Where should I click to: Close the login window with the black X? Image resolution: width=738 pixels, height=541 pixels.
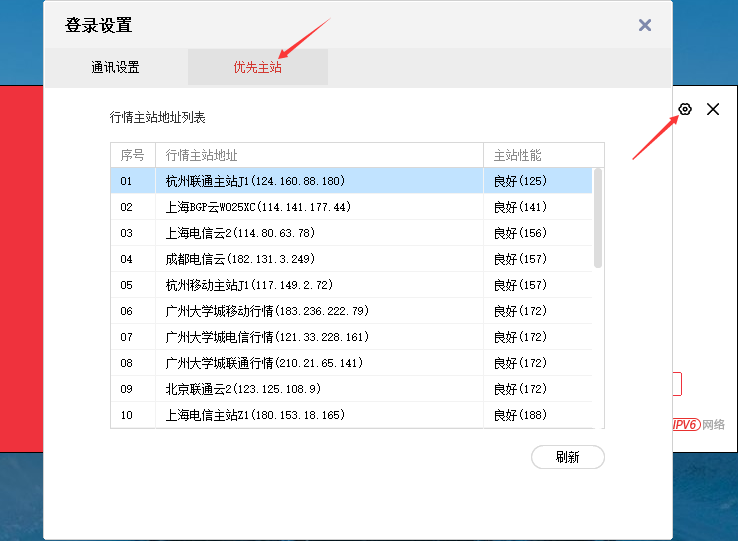pyautogui.click(x=713, y=109)
